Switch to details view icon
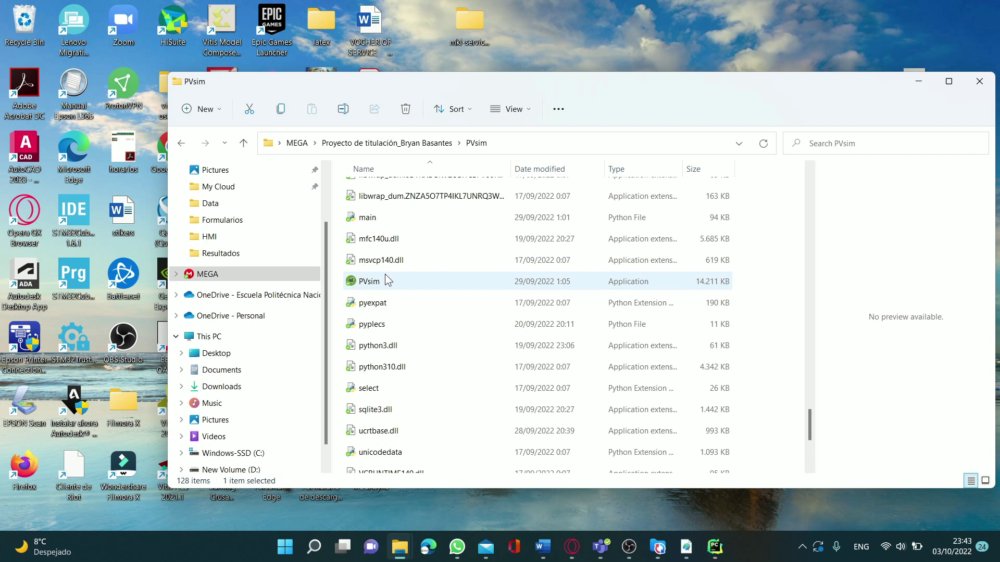The width and height of the screenshot is (1000, 562). [971, 480]
